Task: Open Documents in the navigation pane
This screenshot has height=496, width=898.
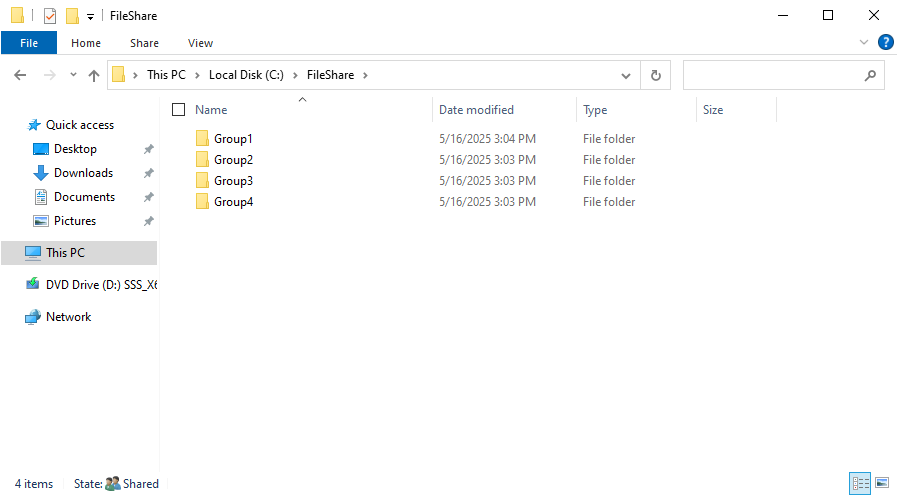Action: pyautogui.click(x=84, y=197)
